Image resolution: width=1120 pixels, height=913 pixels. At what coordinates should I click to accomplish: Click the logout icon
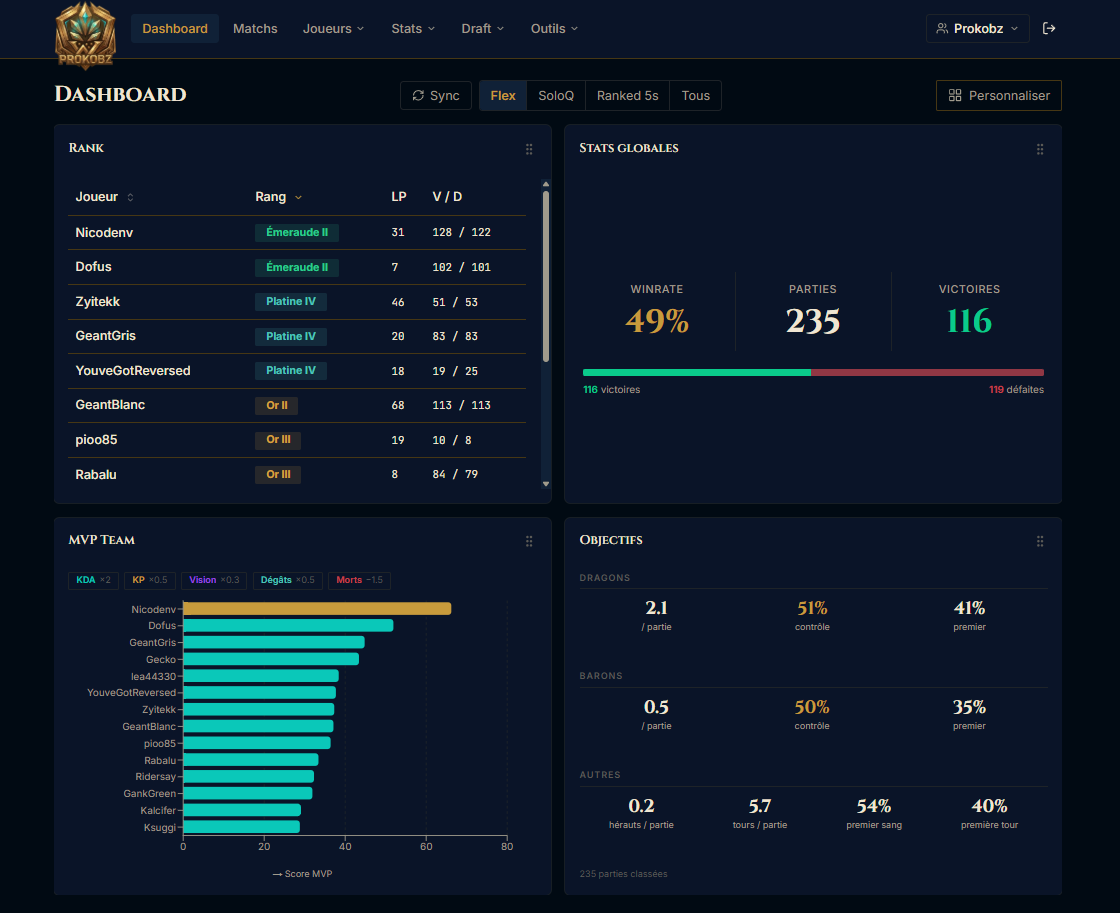tap(1049, 29)
